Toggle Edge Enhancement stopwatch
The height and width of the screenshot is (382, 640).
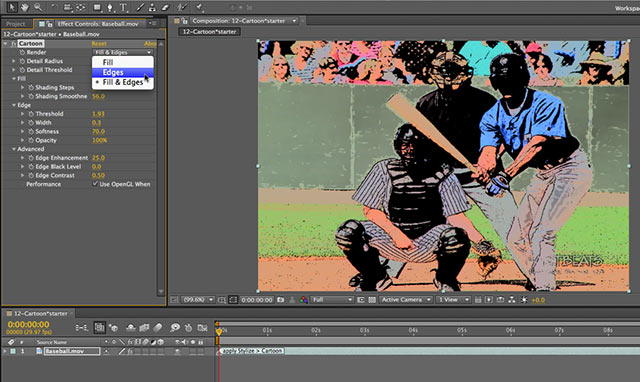click(x=31, y=158)
